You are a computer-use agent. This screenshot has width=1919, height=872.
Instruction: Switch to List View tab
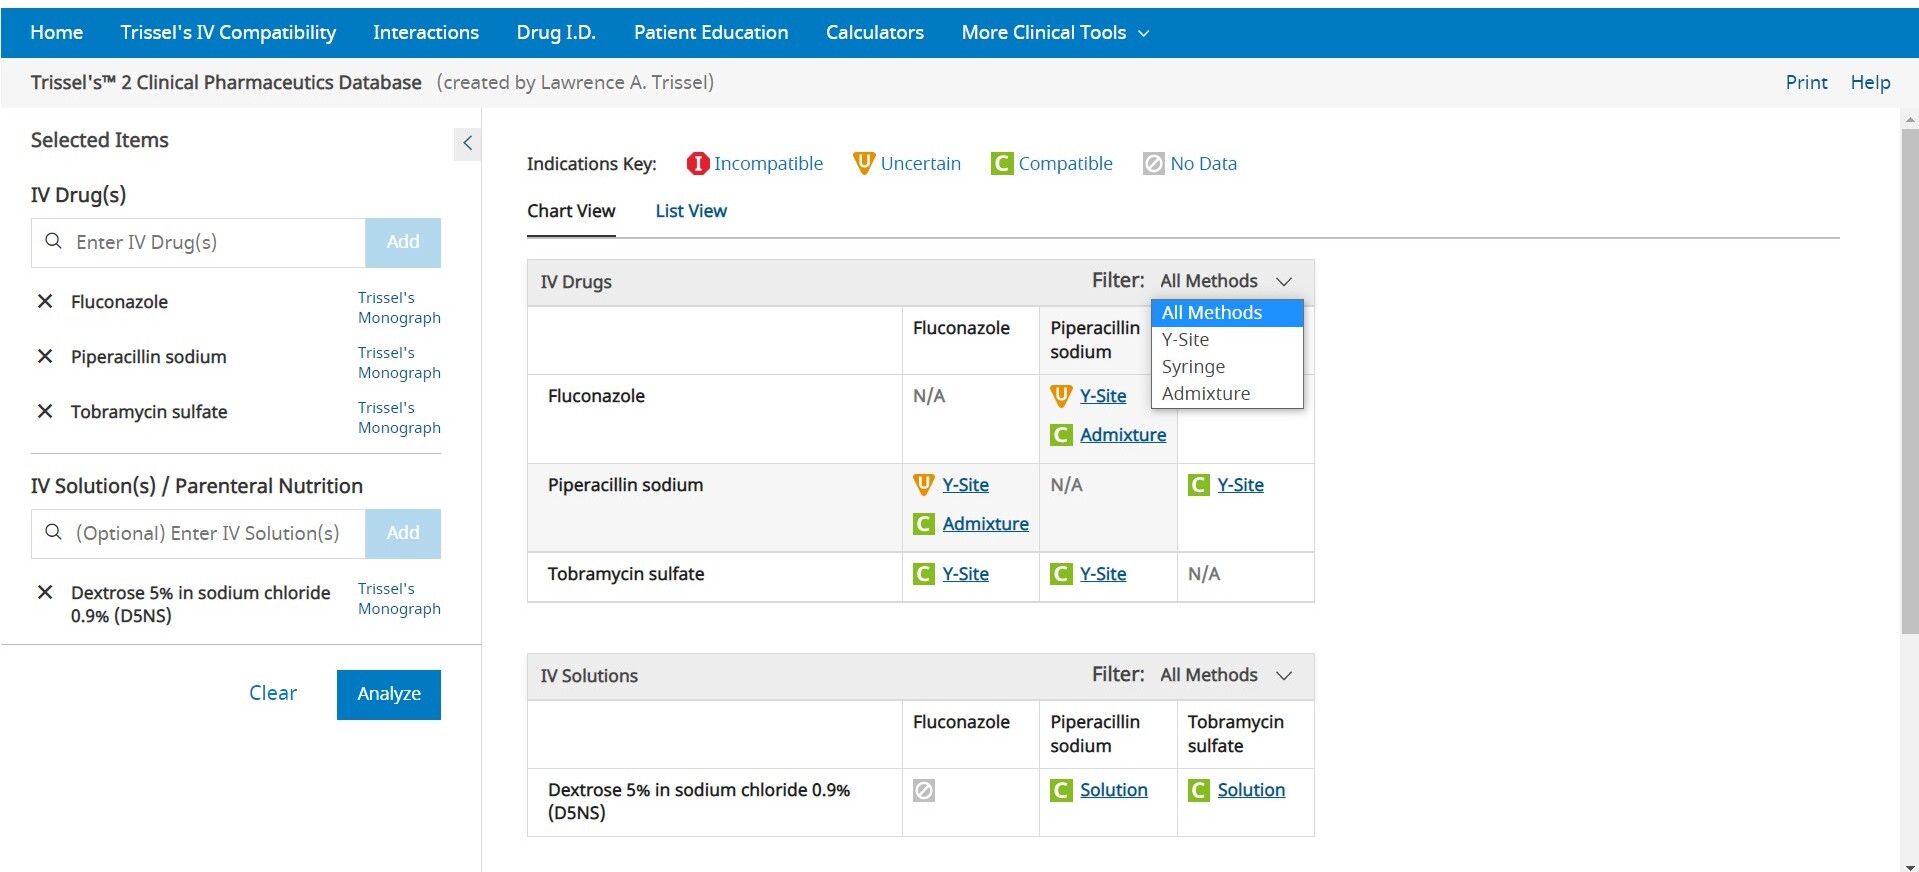690,211
